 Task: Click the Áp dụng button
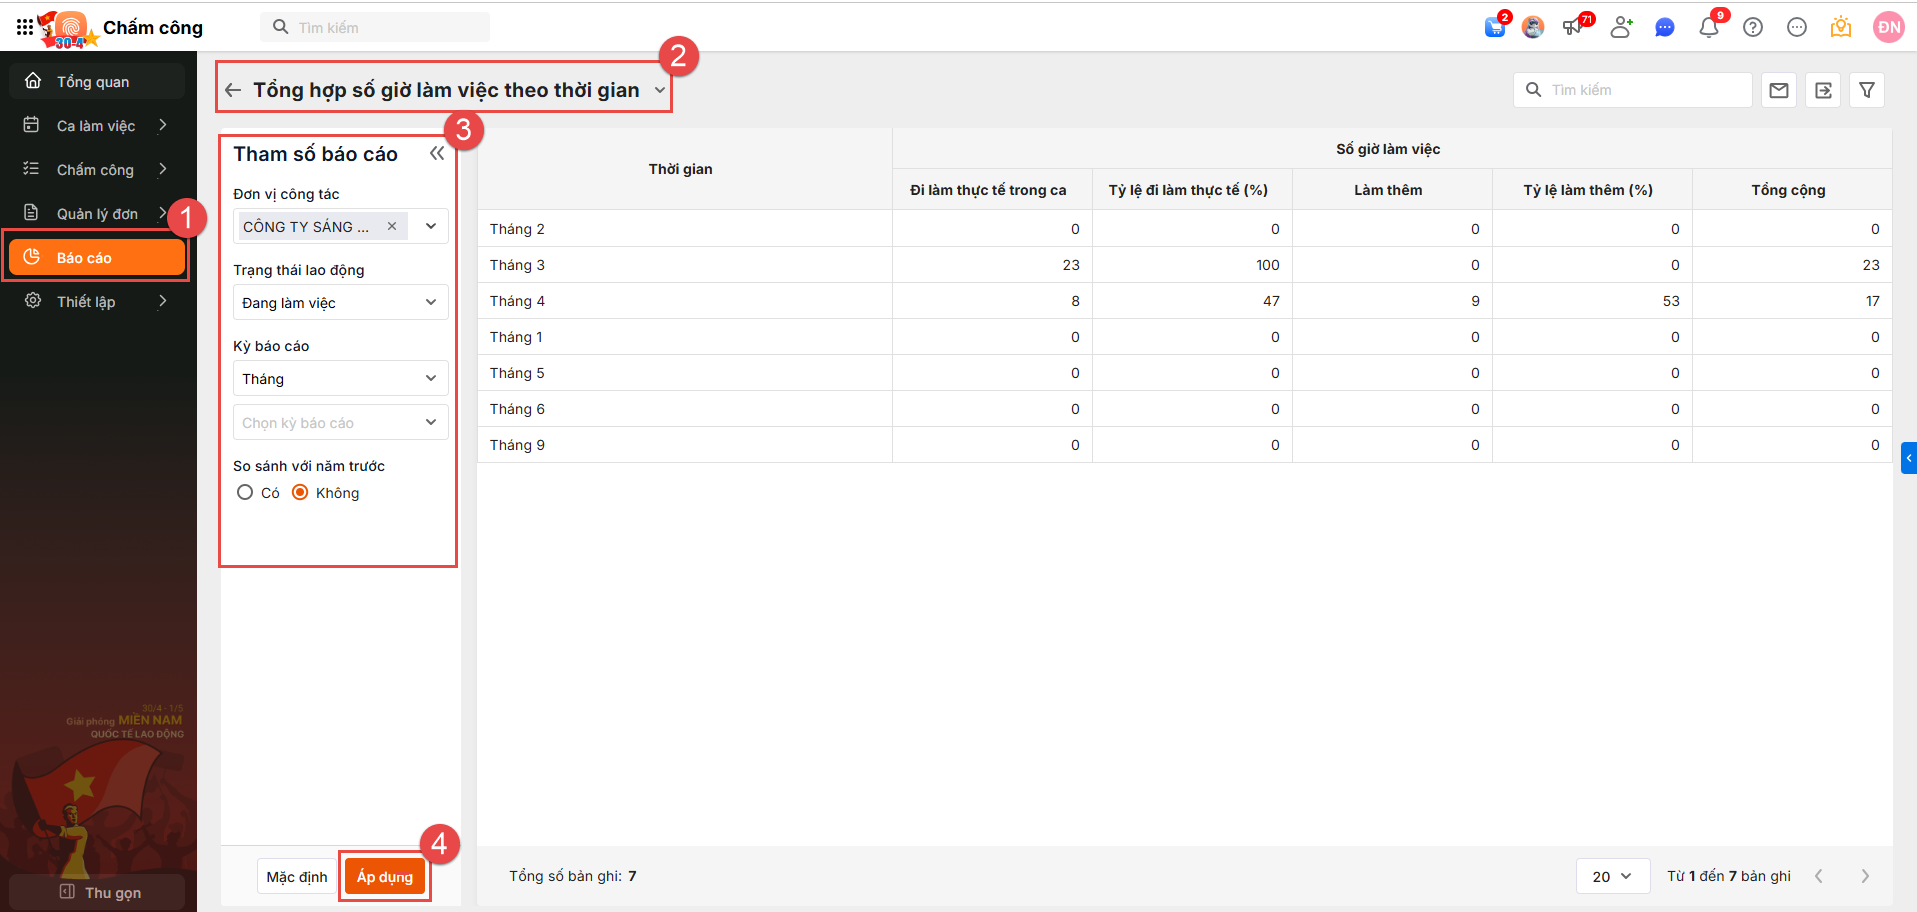(385, 877)
